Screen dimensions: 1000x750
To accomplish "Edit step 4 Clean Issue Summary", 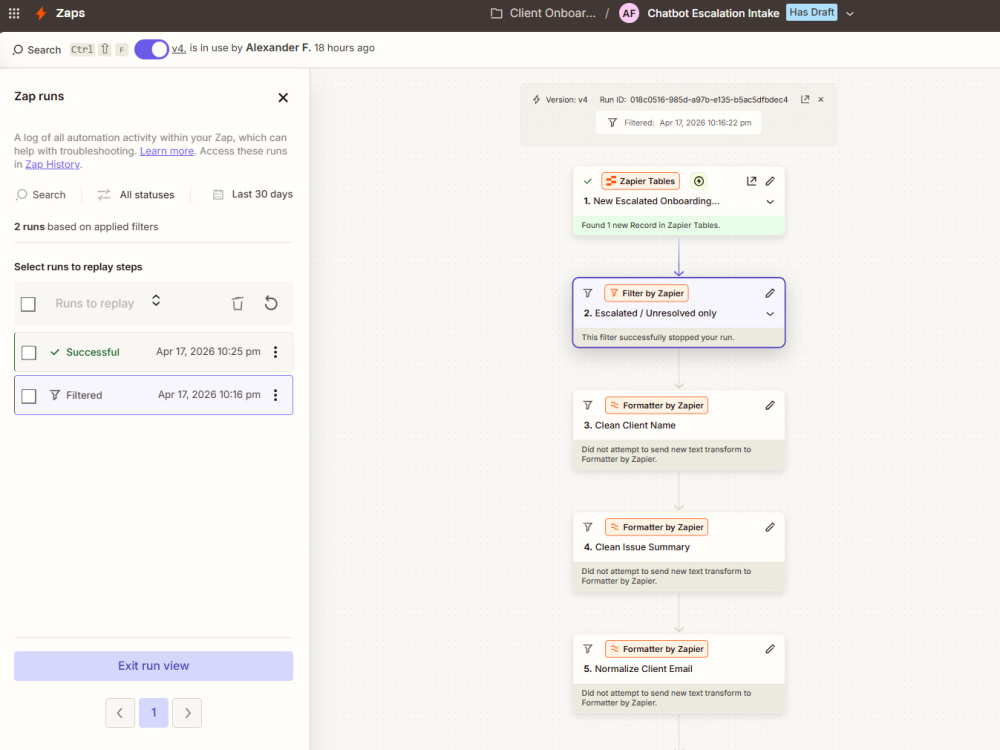I will 770,527.
